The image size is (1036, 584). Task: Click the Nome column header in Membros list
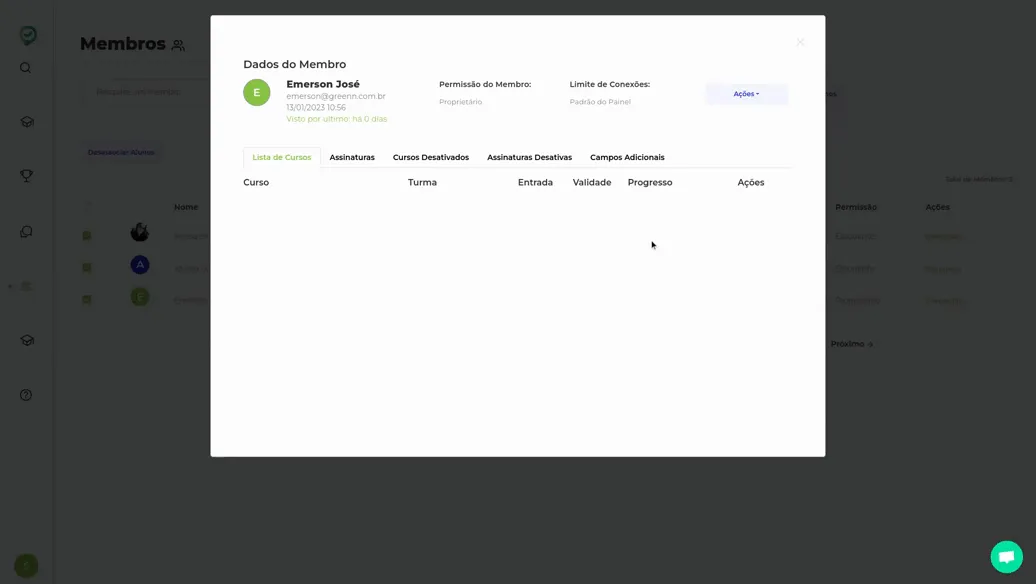point(186,207)
